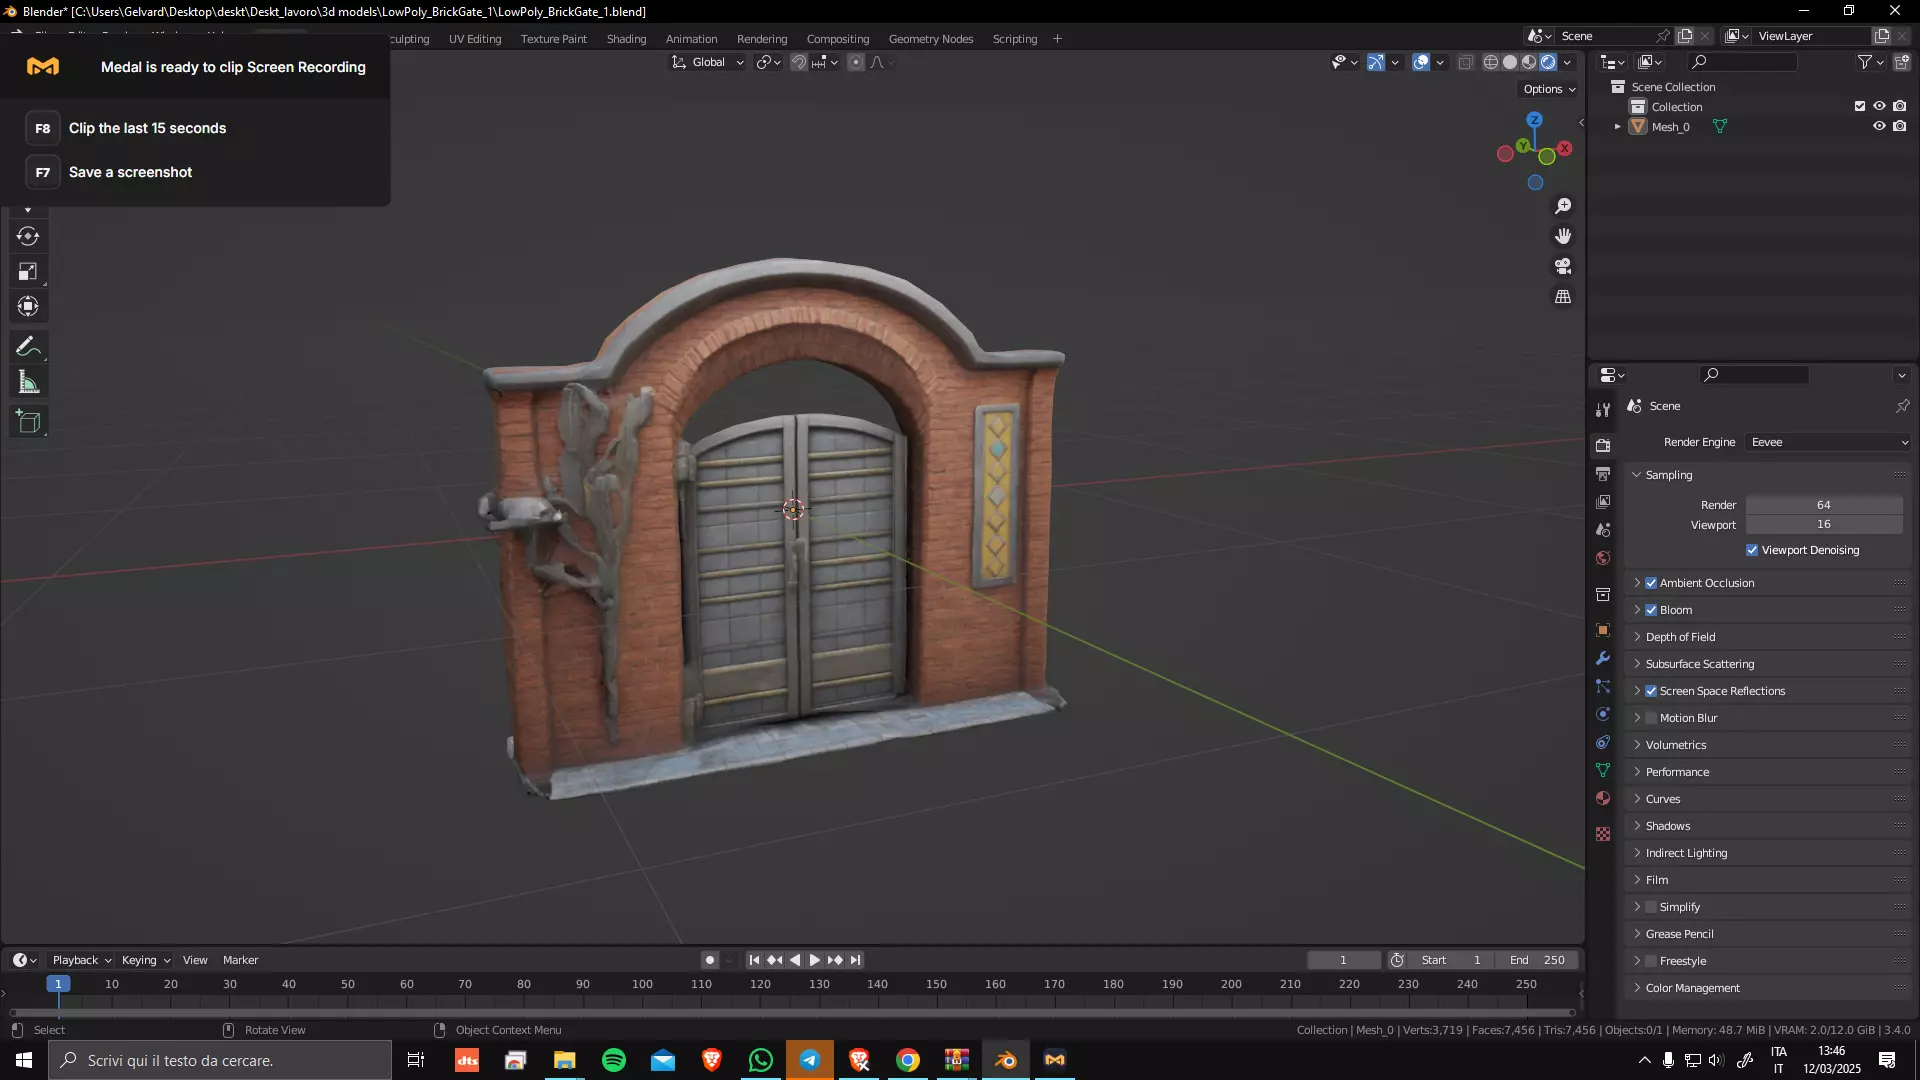Select the Measure tool in the toolbar
This screenshot has width=1920, height=1080.
point(28,383)
